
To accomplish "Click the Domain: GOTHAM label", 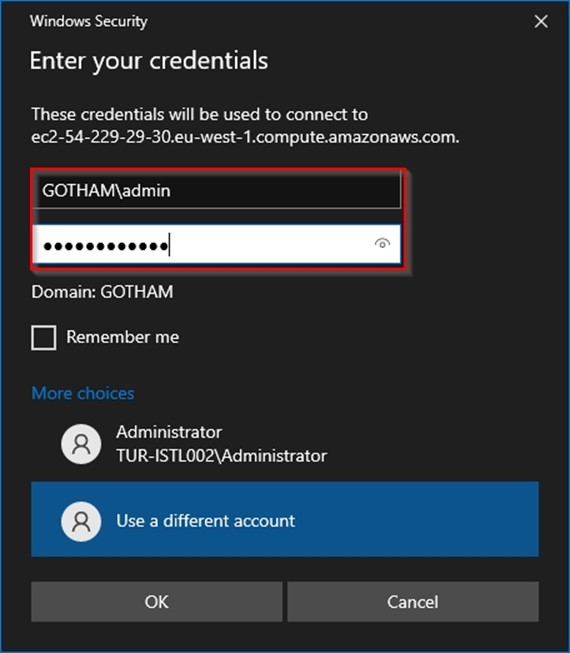I will pyautogui.click(x=102, y=292).
